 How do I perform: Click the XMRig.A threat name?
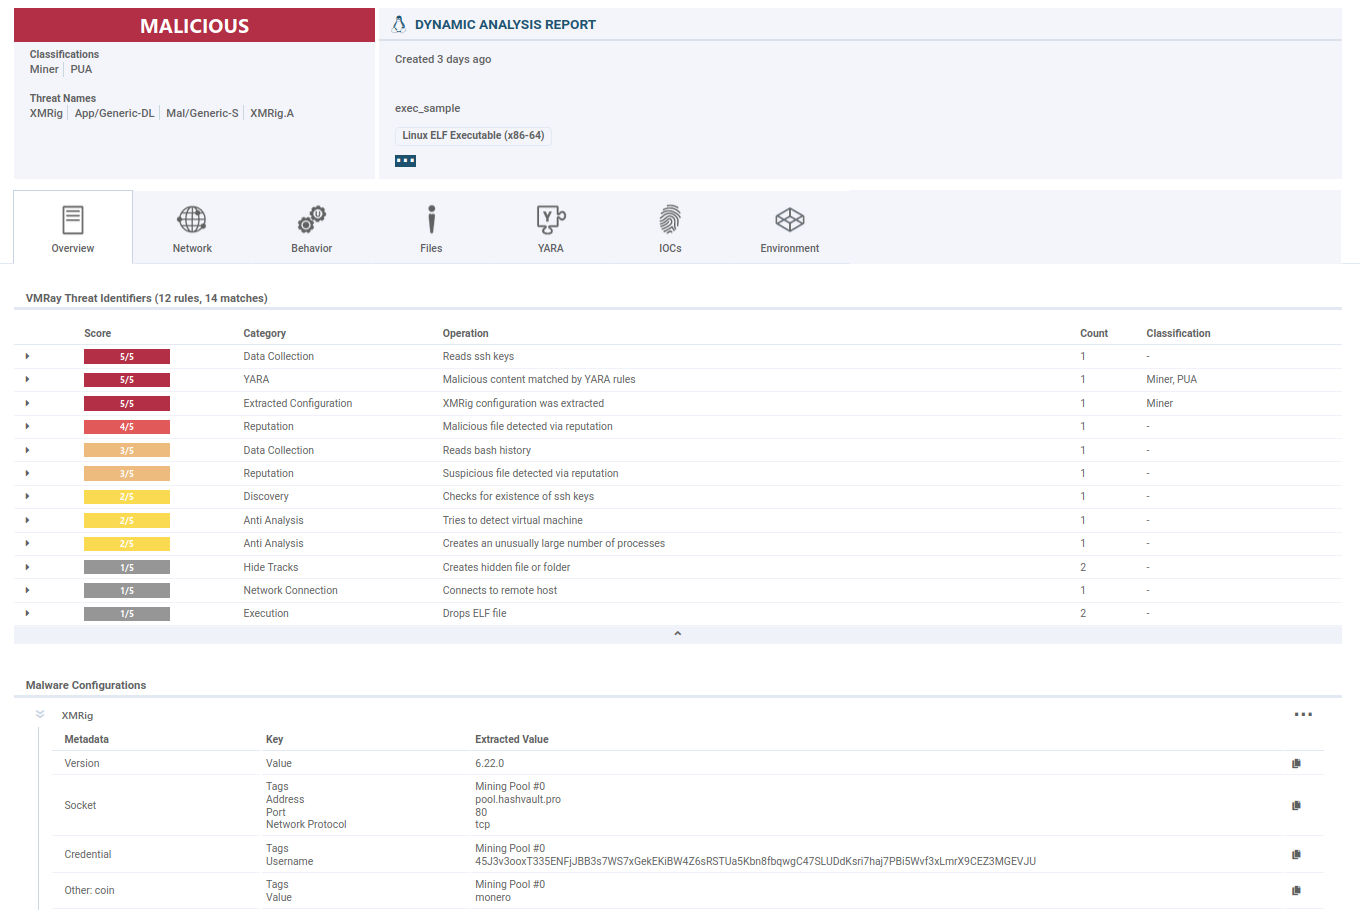pyautogui.click(x=272, y=113)
